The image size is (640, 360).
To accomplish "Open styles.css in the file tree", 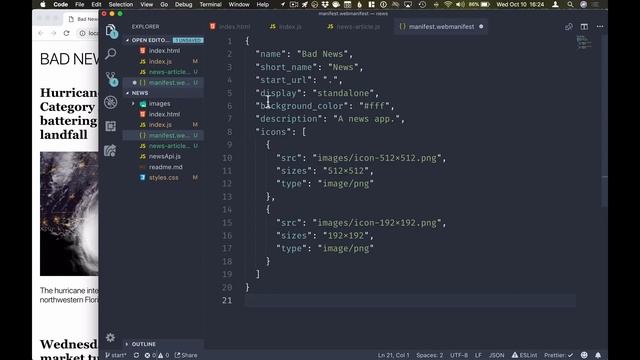I will (x=163, y=178).
